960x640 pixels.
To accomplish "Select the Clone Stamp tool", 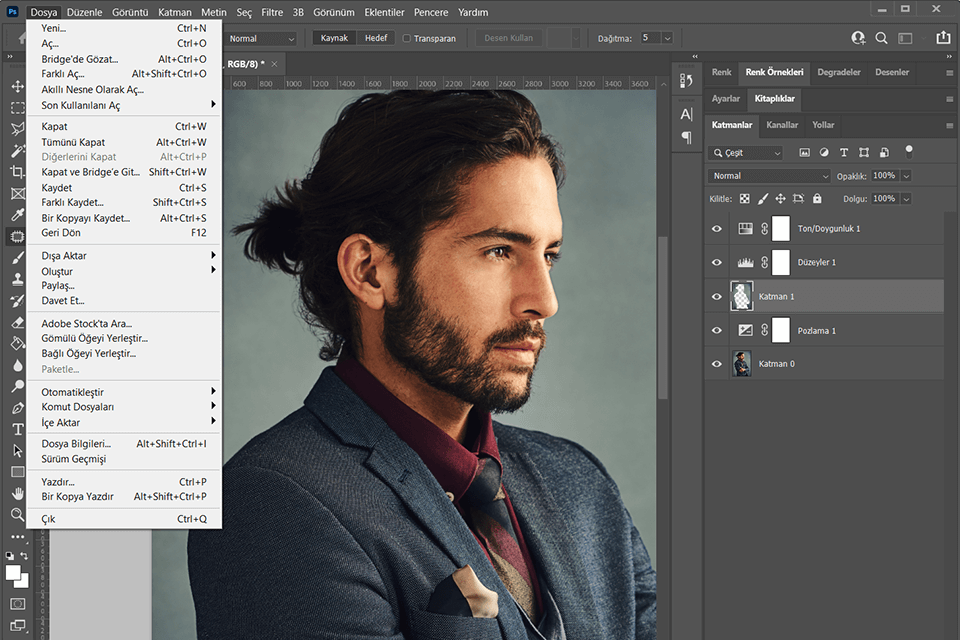I will 16,278.
